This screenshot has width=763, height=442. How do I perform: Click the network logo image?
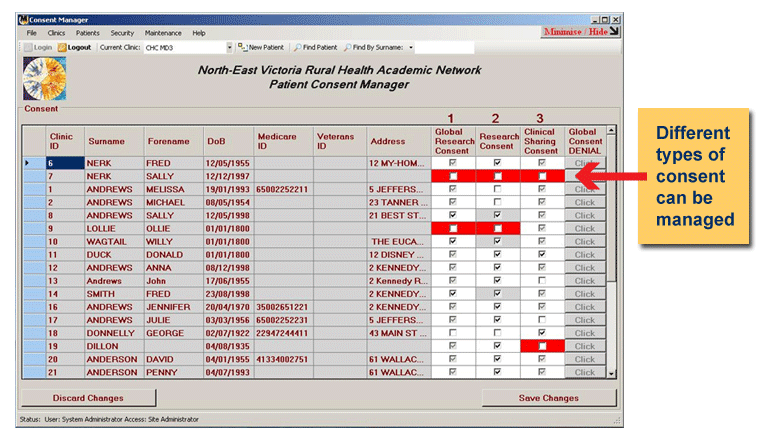coord(45,78)
